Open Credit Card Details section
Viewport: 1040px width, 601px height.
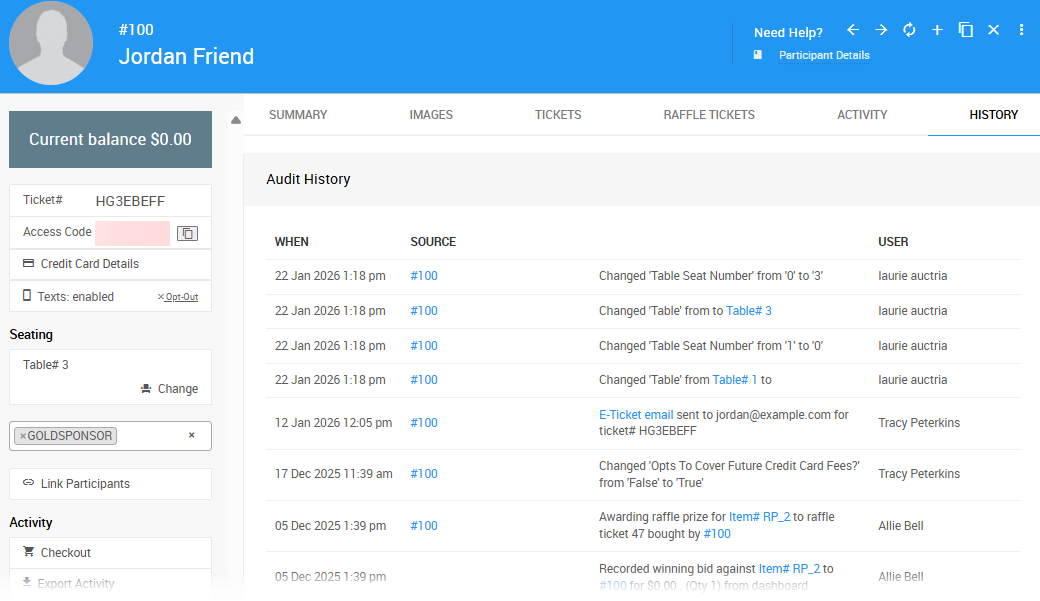point(89,264)
